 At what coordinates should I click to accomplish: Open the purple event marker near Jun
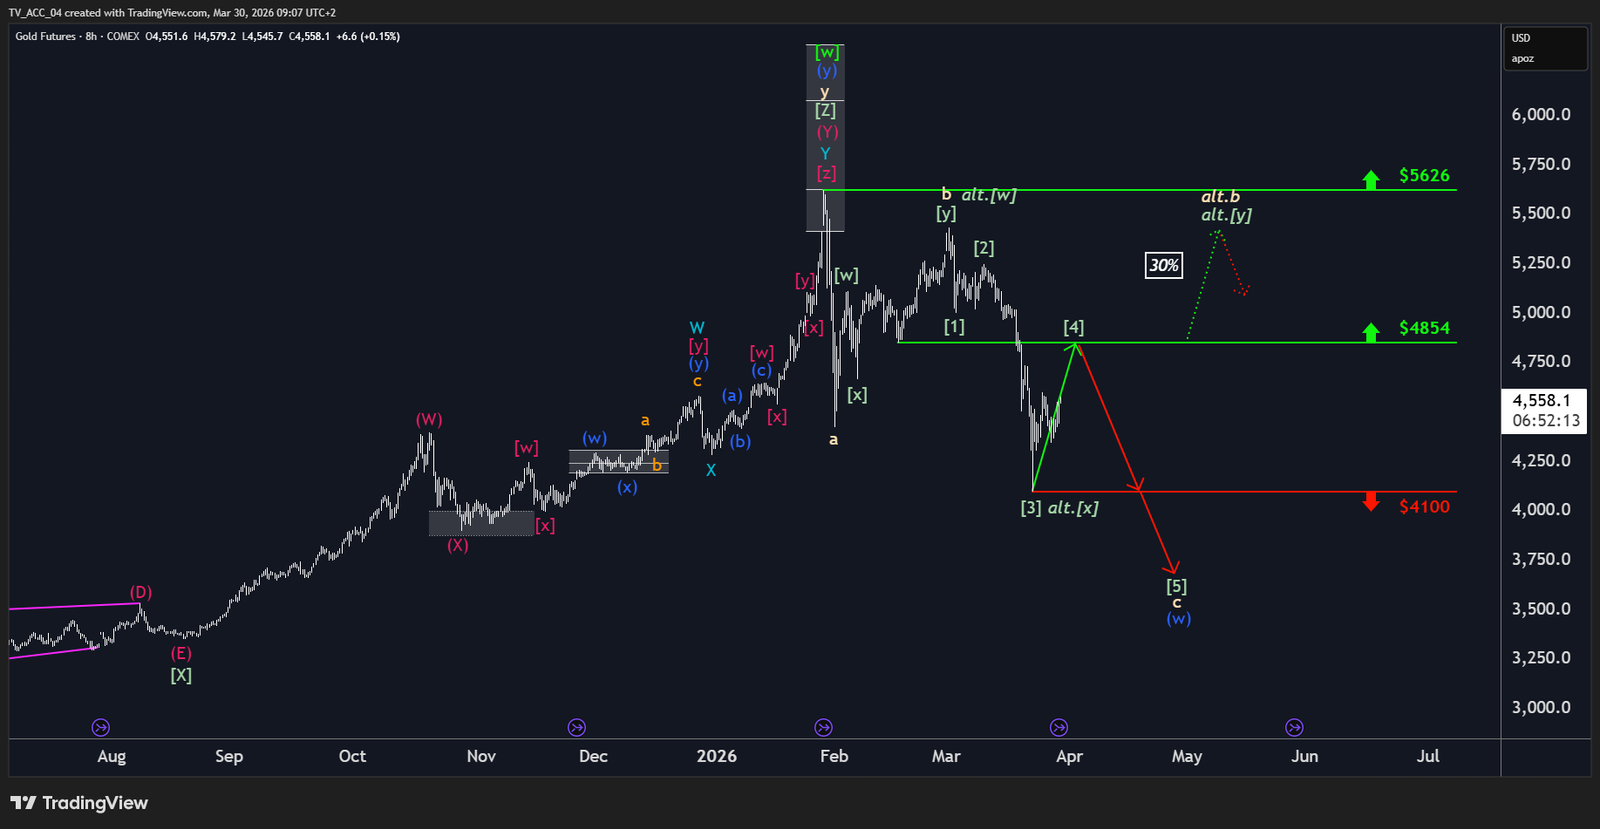tap(1294, 727)
